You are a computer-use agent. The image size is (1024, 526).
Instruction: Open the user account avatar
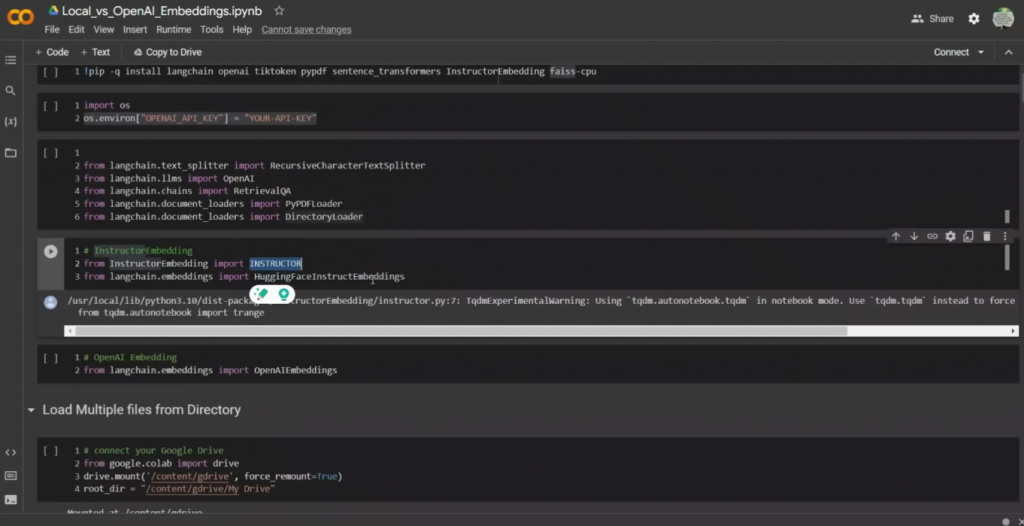pyautogui.click(x=1003, y=18)
